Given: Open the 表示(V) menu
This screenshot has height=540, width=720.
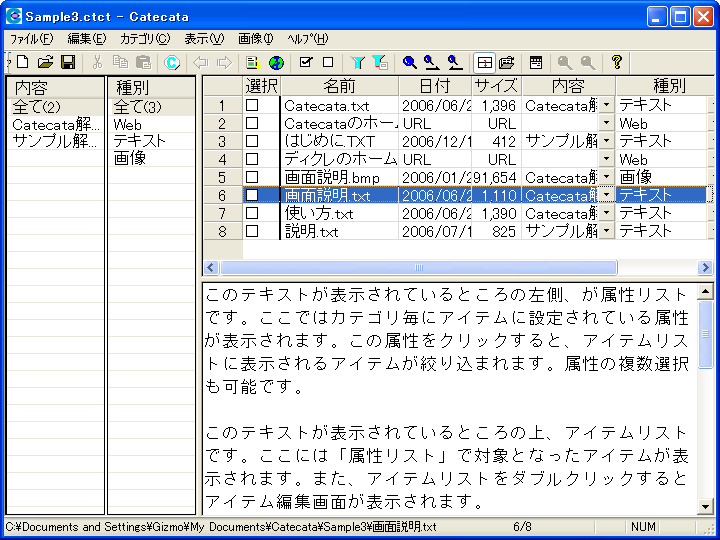Looking at the screenshot, I should (204, 39).
